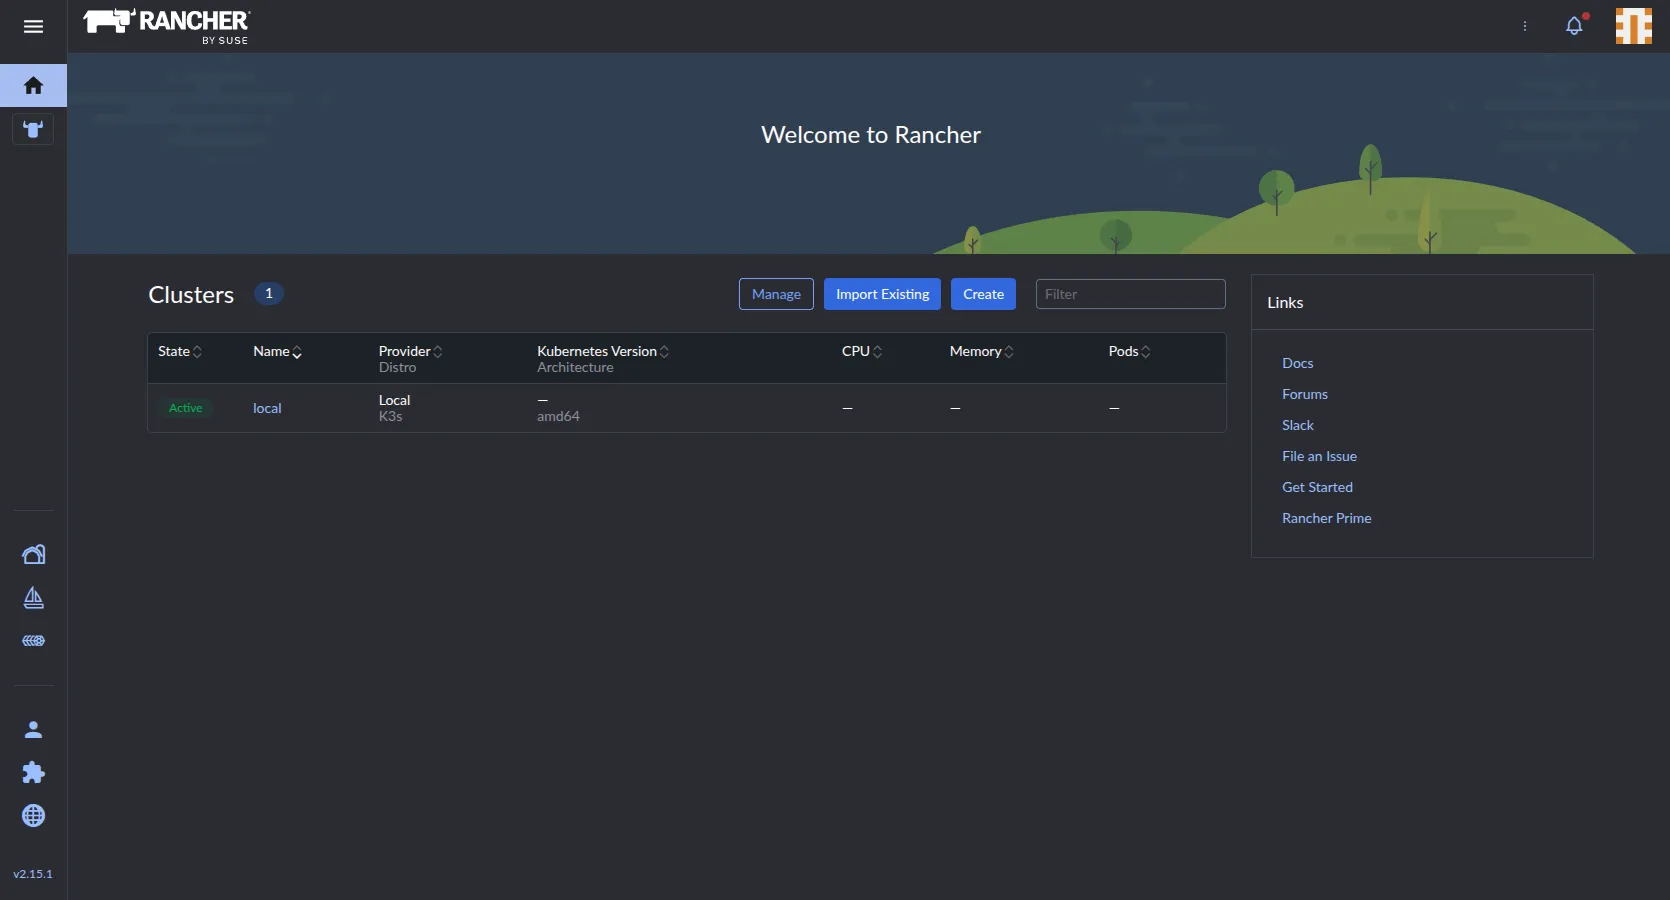Image resolution: width=1670 pixels, height=900 pixels.
Task: Sort clusters by Memory column
Action: point(982,351)
